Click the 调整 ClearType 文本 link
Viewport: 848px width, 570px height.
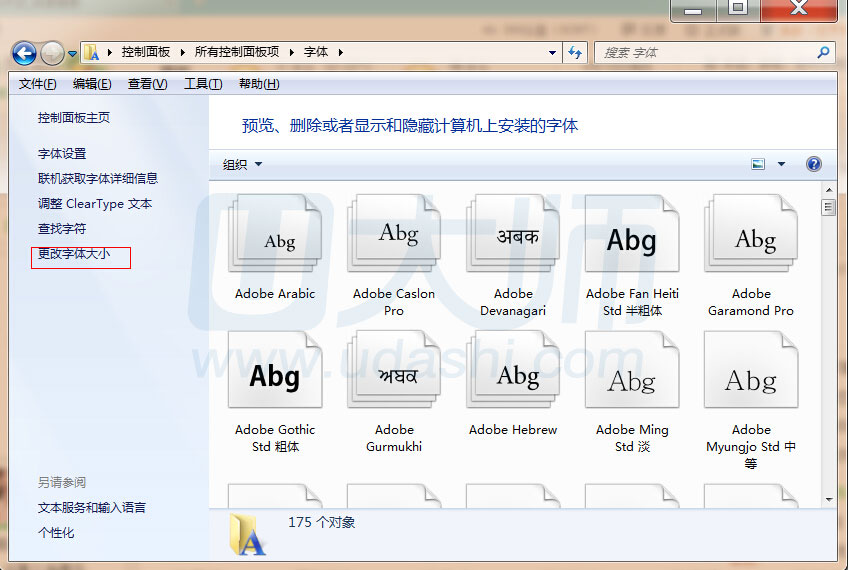click(95, 204)
